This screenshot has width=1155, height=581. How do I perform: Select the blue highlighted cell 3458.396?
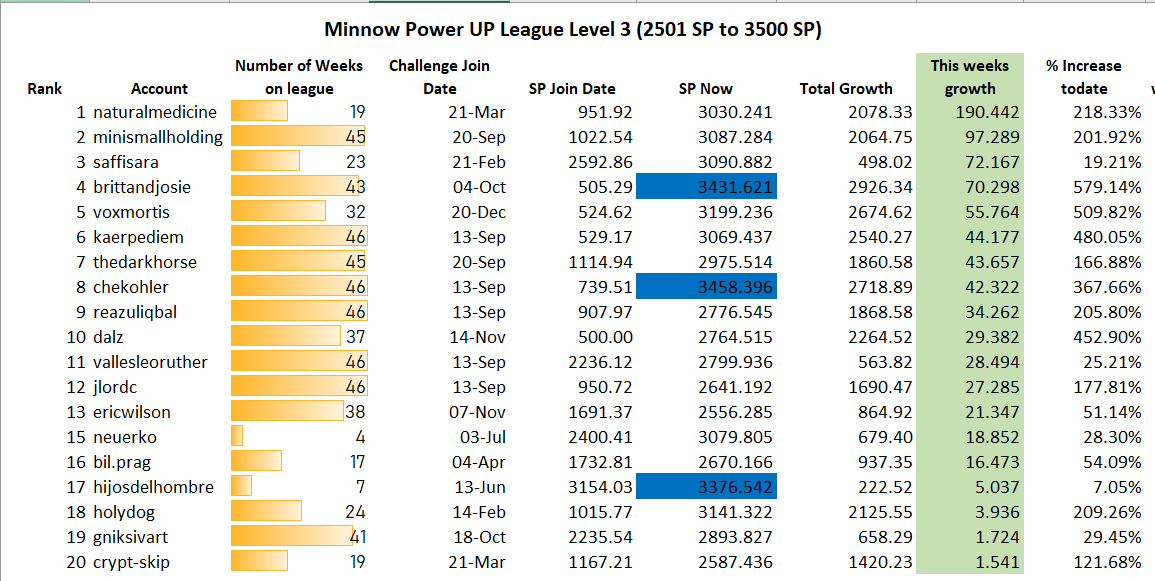pos(706,287)
